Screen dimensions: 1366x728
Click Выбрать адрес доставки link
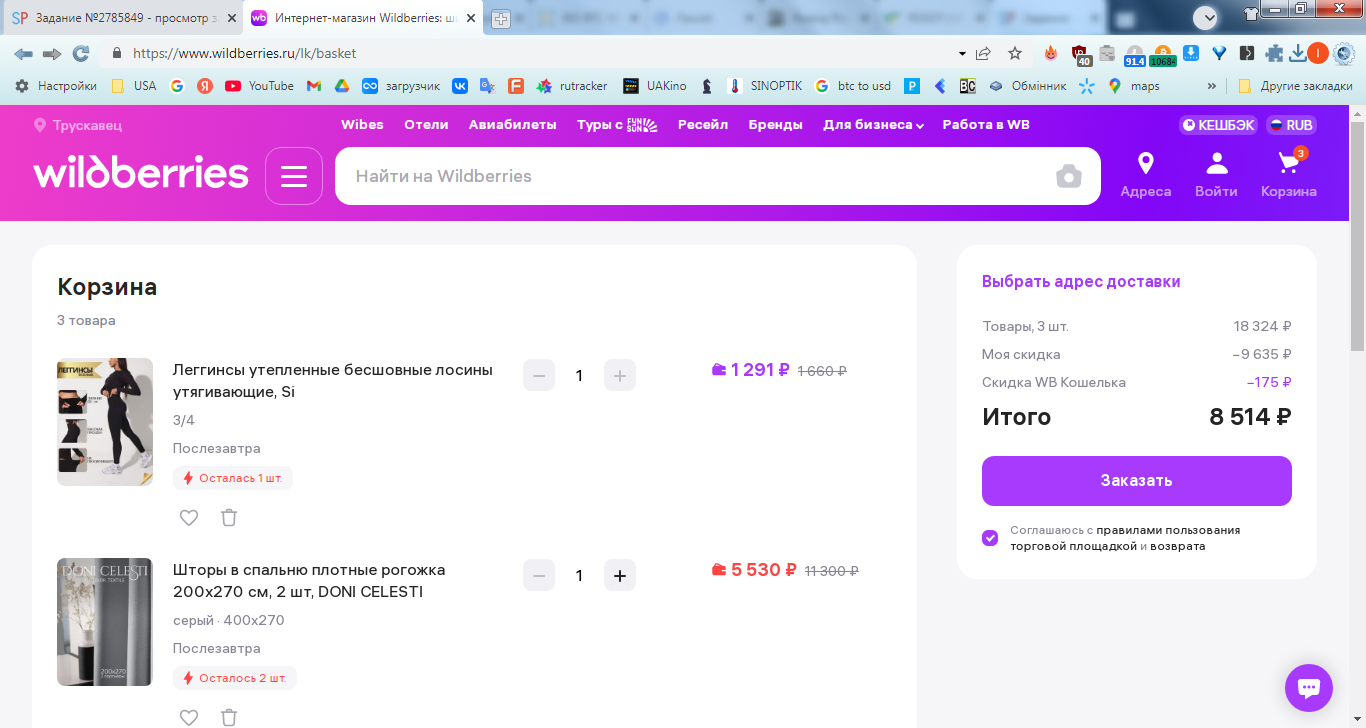tap(1081, 282)
